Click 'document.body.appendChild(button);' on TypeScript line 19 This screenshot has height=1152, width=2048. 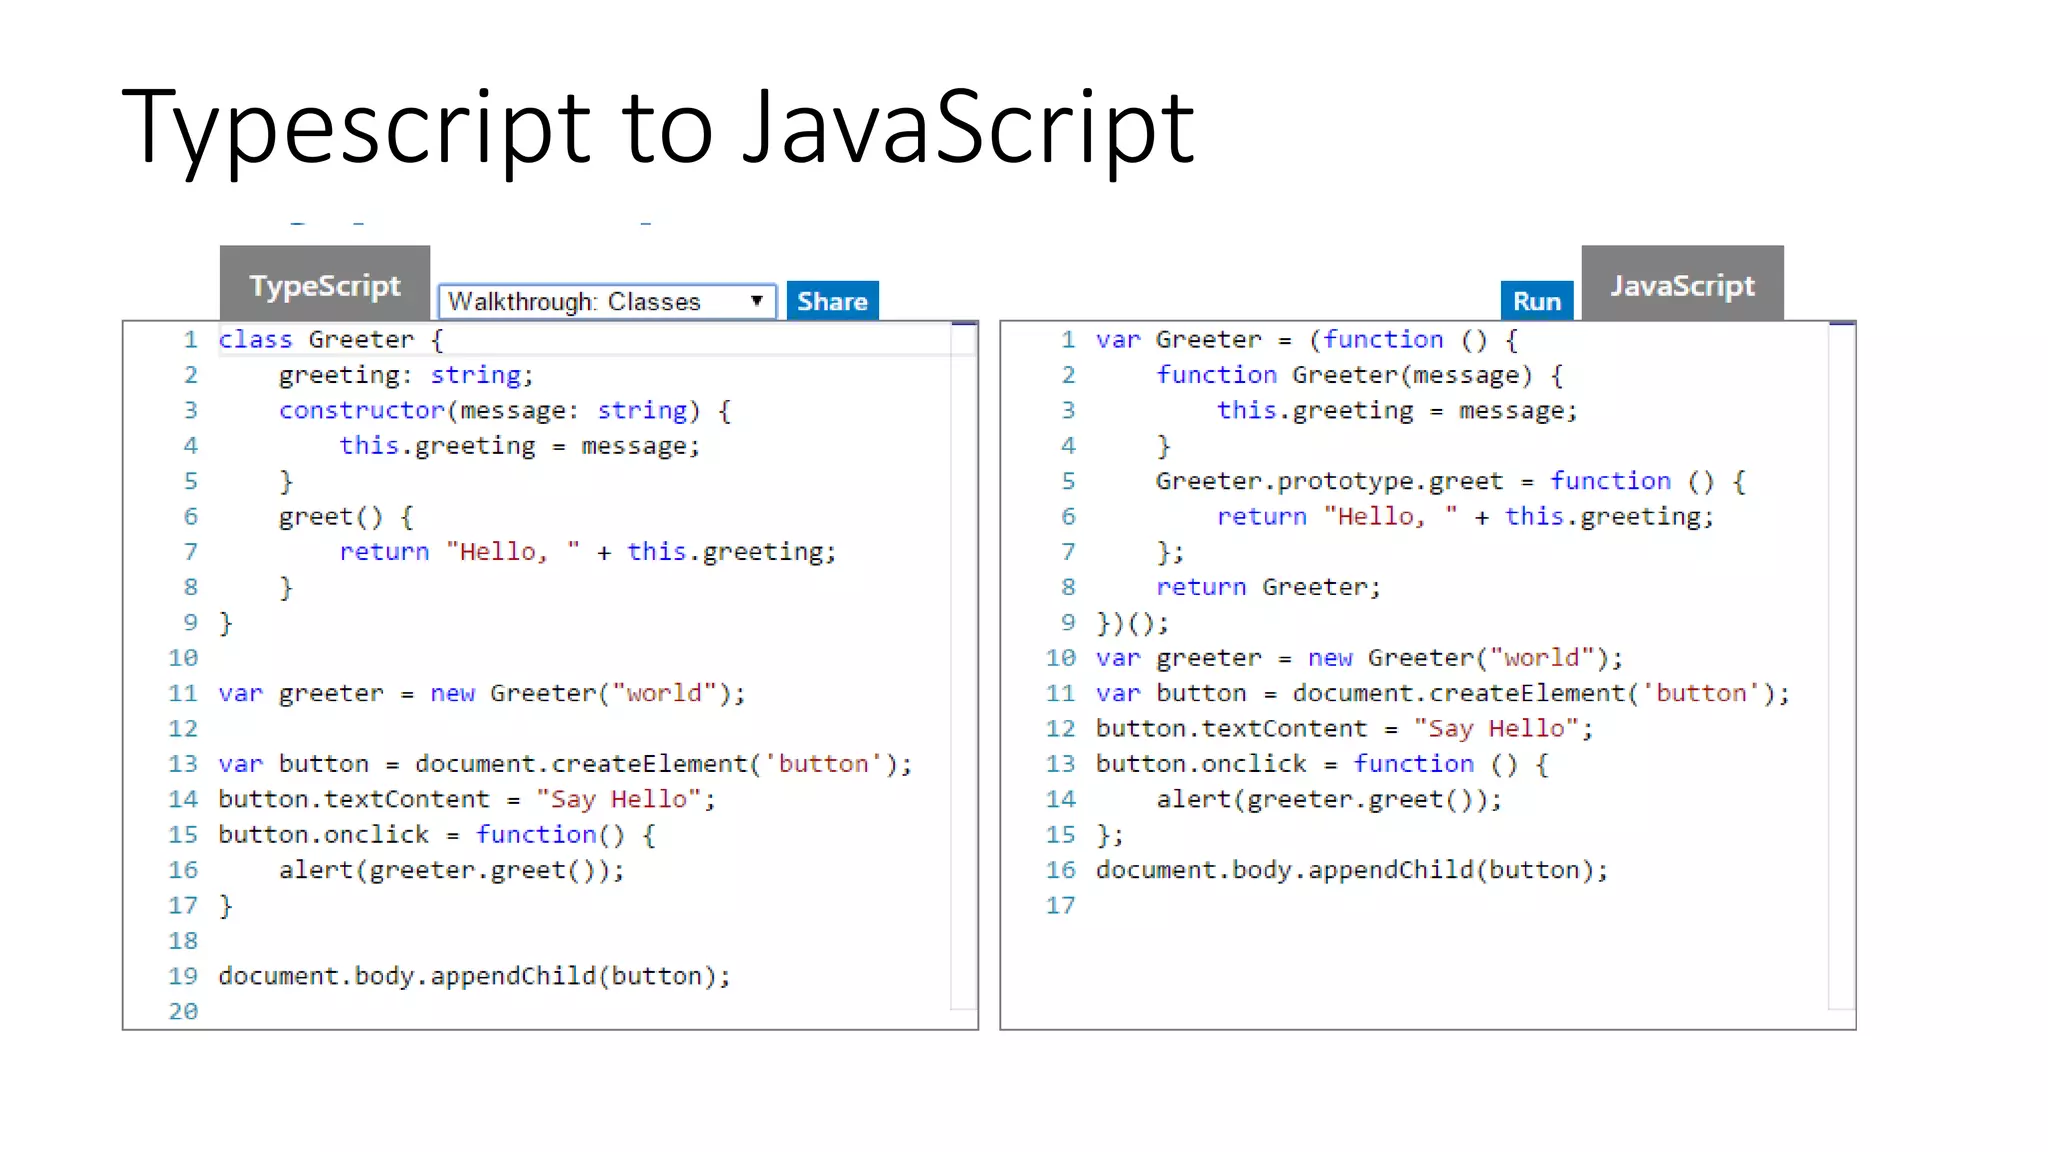point(474,976)
